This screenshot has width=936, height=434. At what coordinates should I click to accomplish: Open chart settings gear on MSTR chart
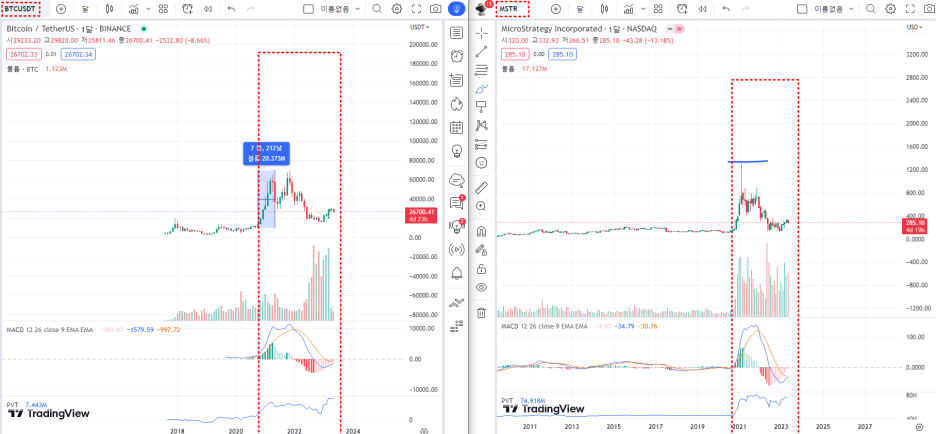(x=891, y=9)
